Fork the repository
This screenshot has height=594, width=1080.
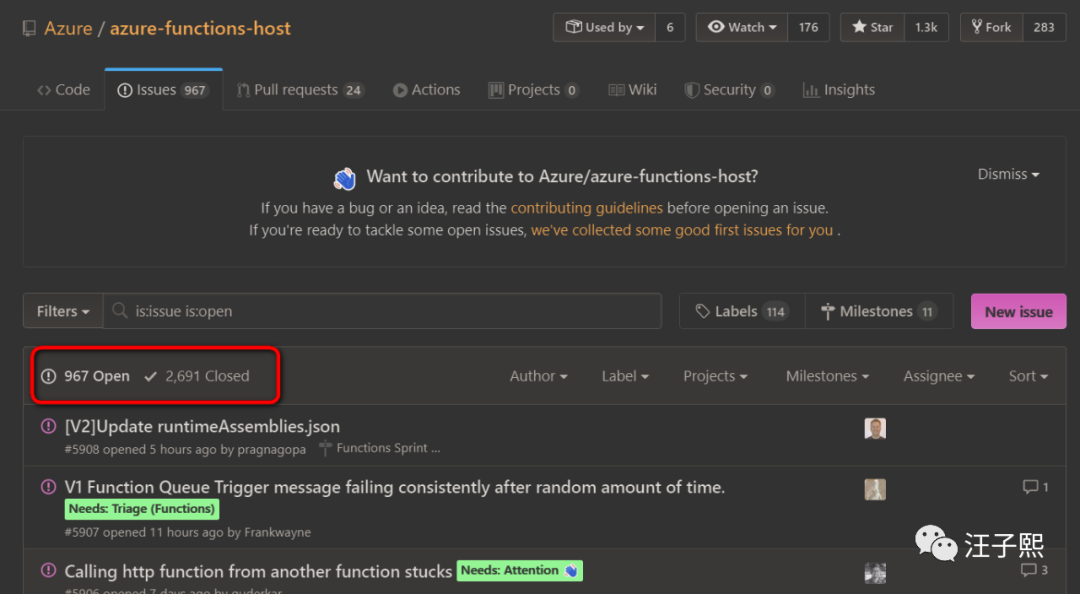(991, 28)
